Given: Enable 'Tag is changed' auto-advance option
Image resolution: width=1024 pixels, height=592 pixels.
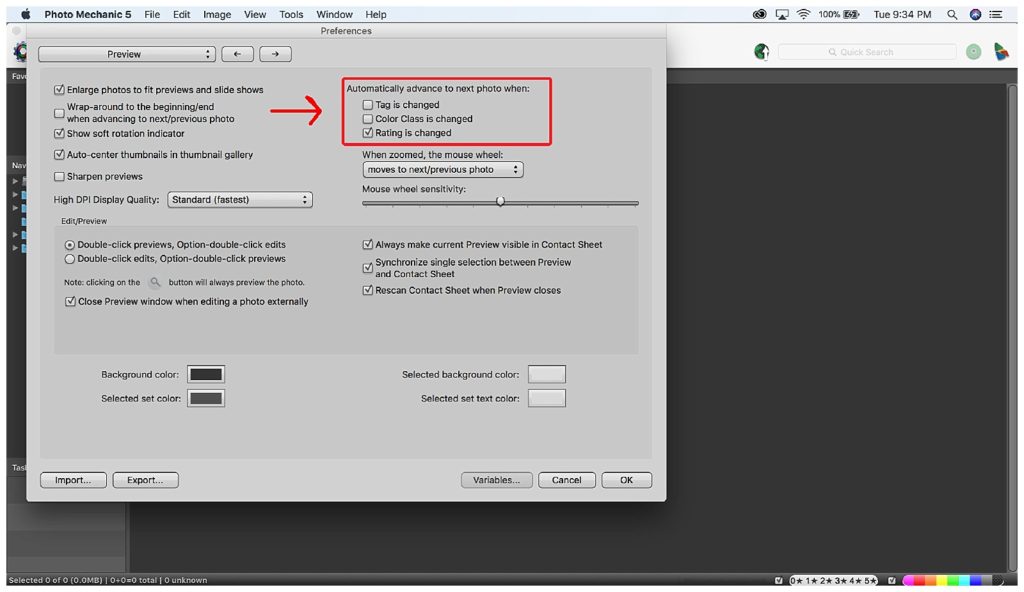Looking at the screenshot, I should pos(368,105).
